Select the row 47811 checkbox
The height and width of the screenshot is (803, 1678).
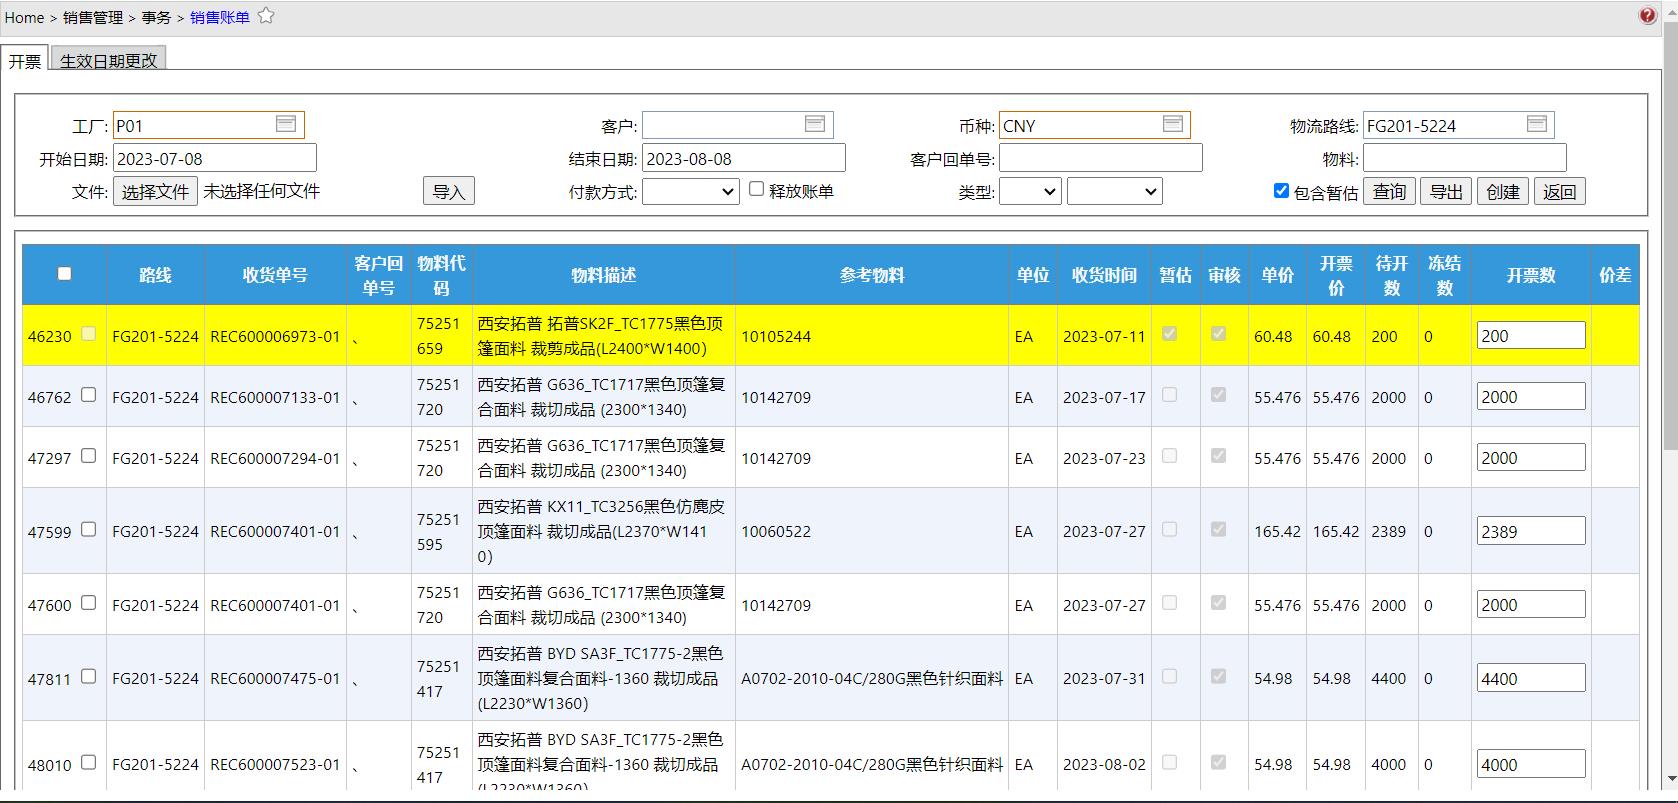[x=88, y=676]
